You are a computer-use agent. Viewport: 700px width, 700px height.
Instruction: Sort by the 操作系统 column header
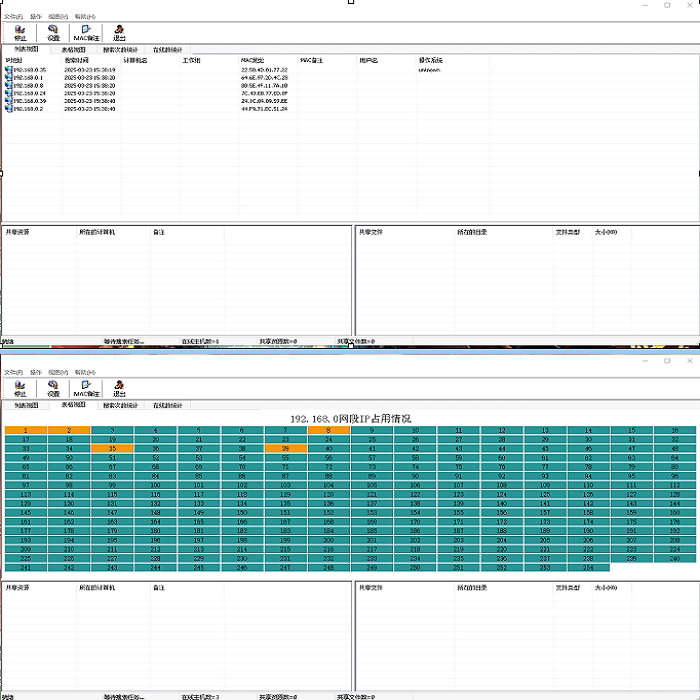(x=453, y=60)
